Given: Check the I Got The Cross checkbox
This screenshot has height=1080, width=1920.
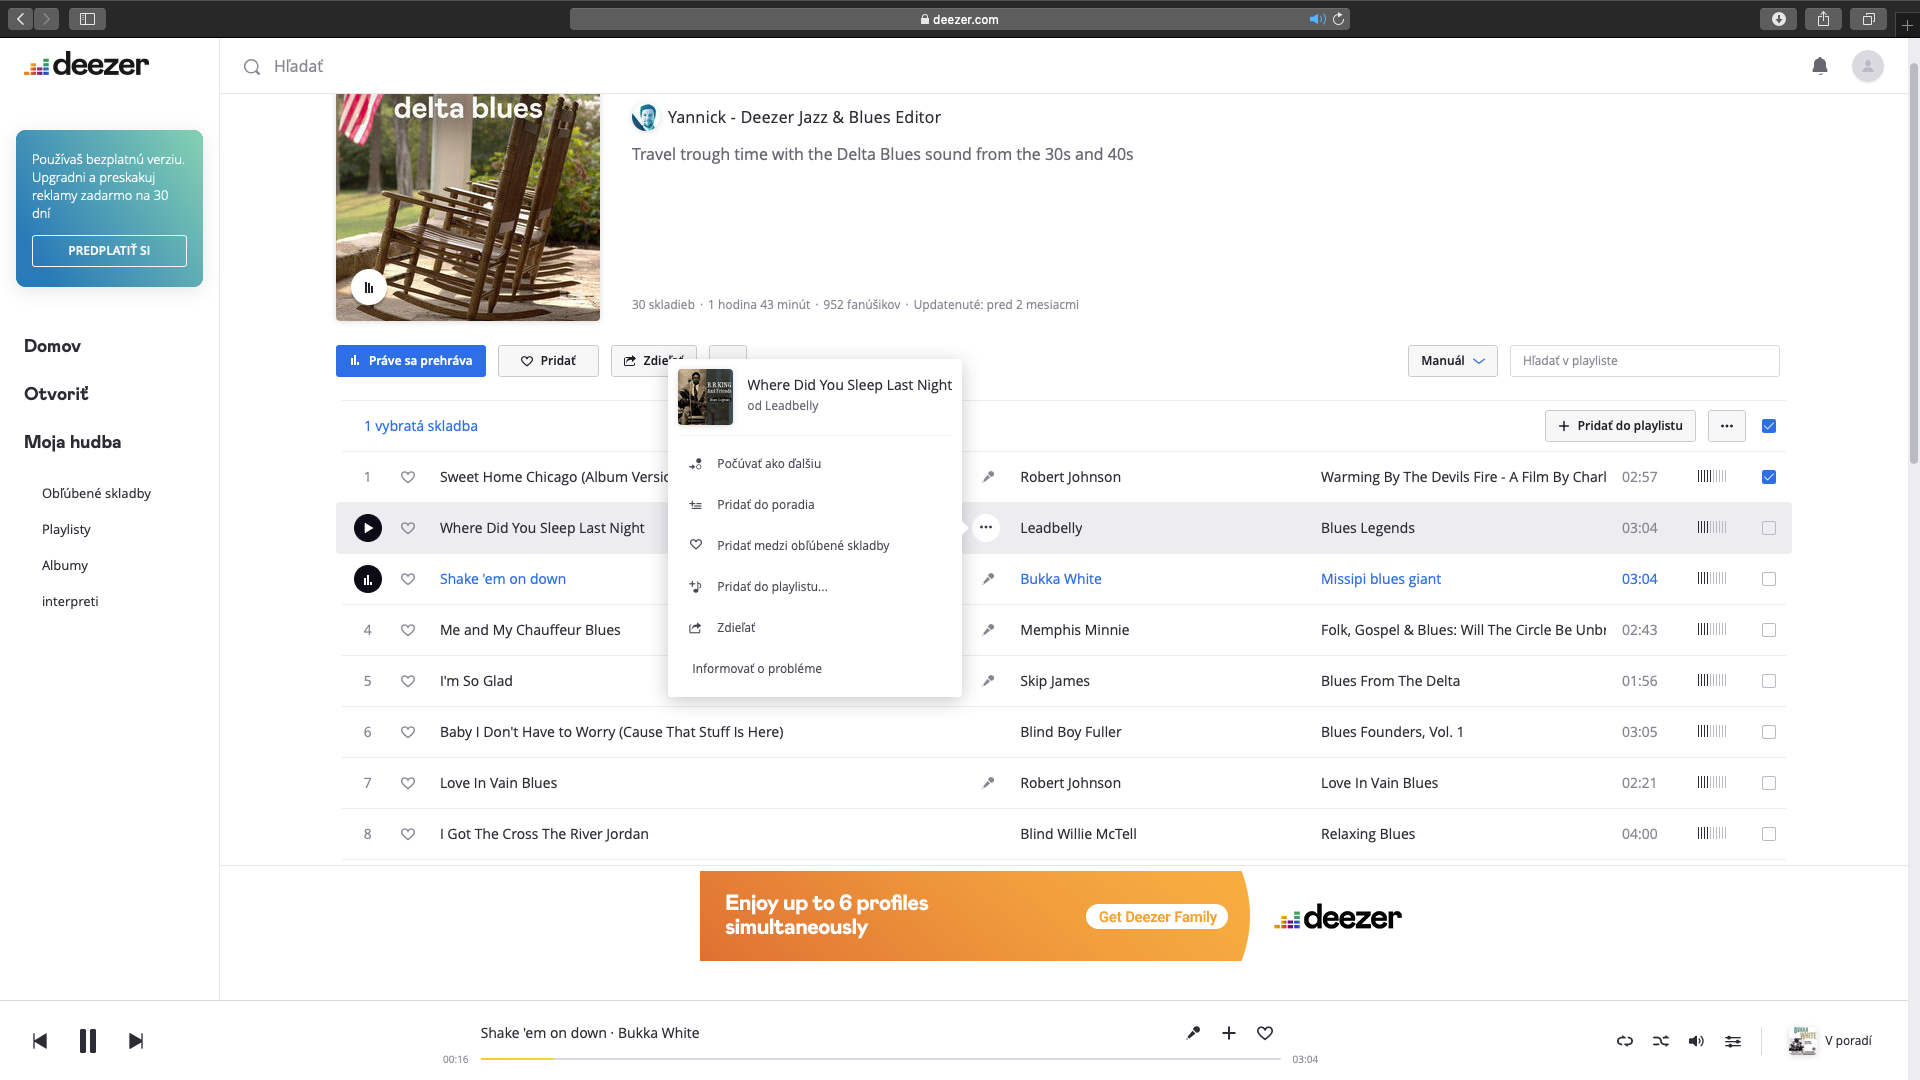Looking at the screenshot, I should 1769,834.
